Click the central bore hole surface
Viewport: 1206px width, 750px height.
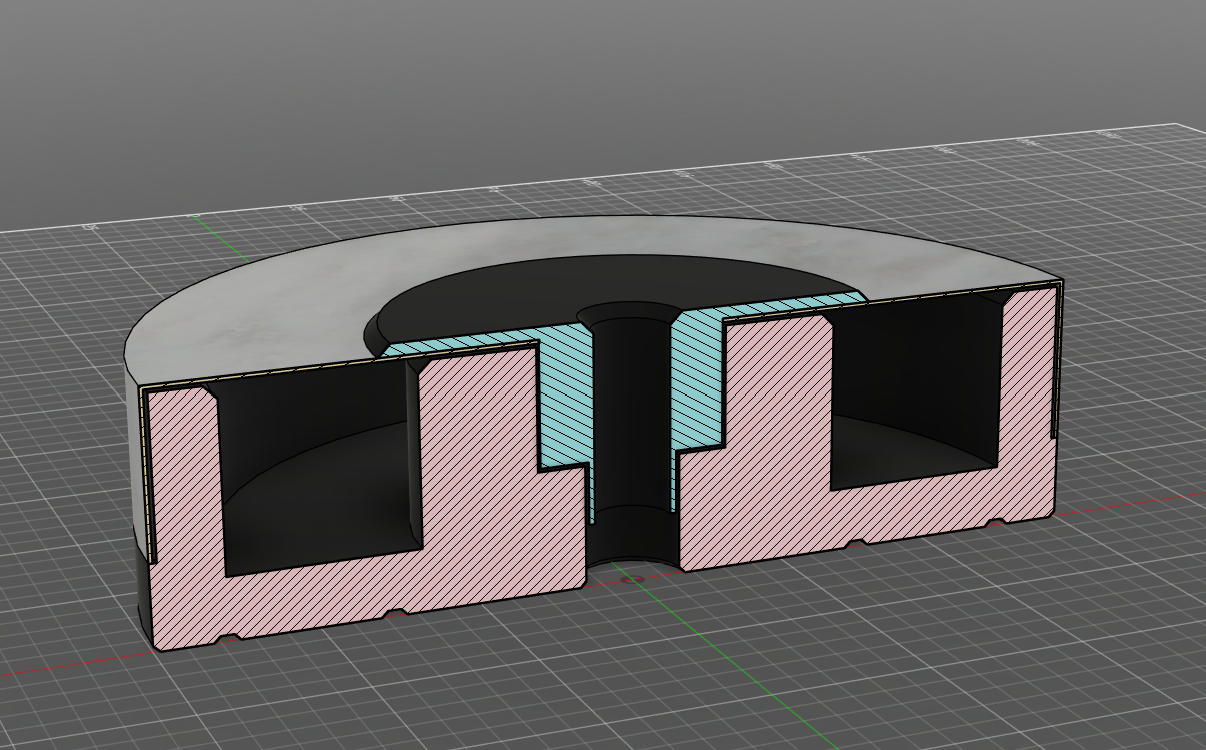(630, 420)
